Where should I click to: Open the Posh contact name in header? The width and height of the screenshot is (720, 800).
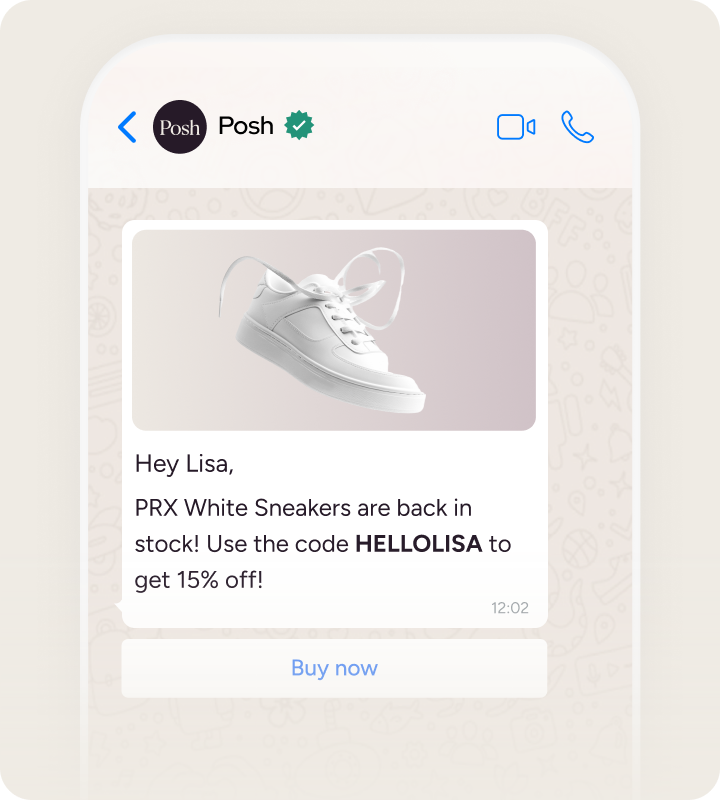click(246, 126)
